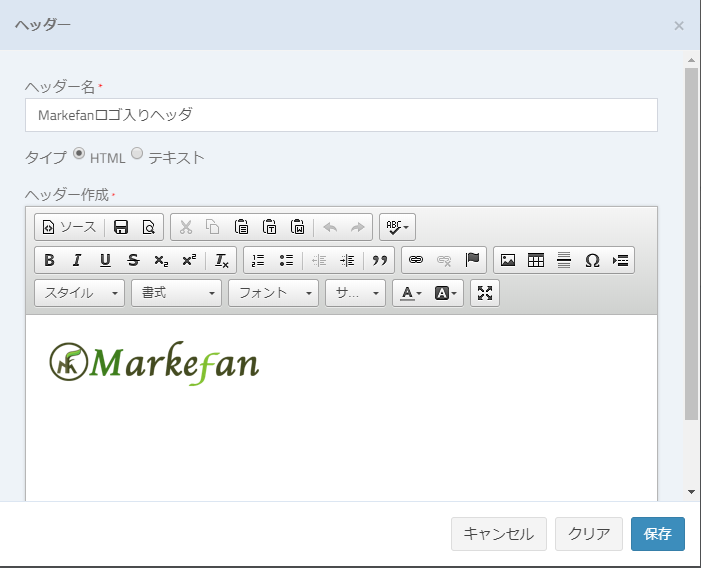Click the Increase Indent icon

click(x=347, y=260)
